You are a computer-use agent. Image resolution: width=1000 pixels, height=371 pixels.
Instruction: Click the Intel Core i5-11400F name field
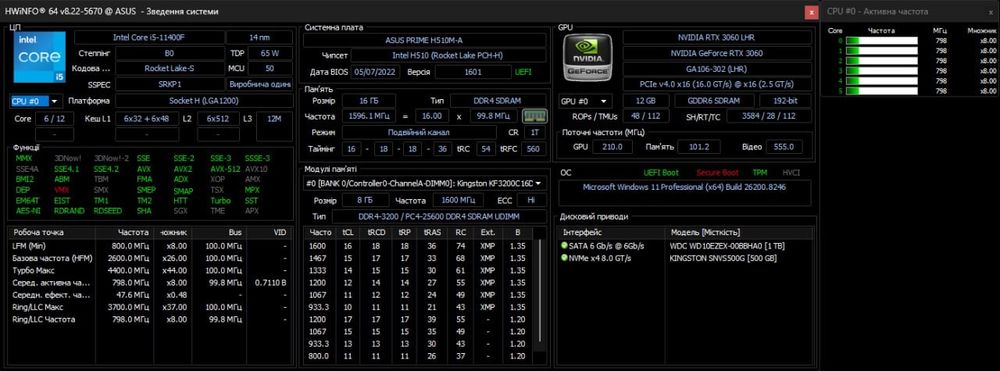(x=149, y=38)
